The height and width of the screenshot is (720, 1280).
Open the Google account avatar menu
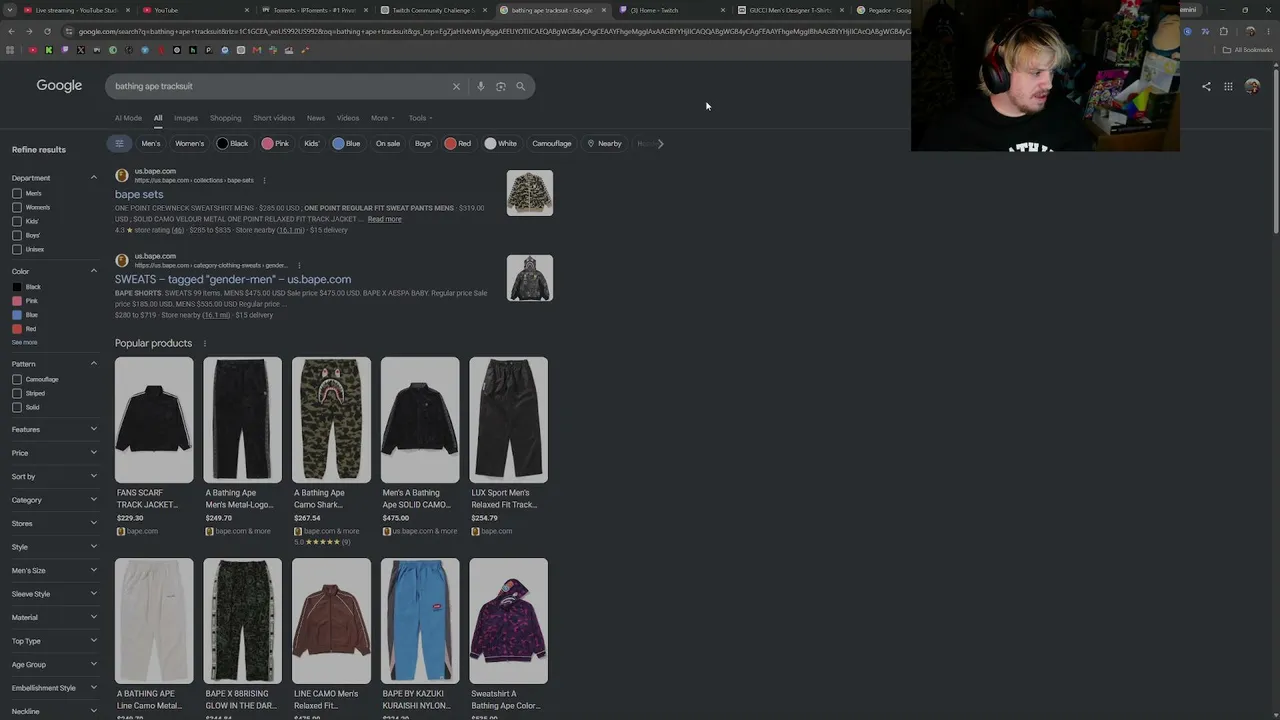click(x=1252, y=87)
